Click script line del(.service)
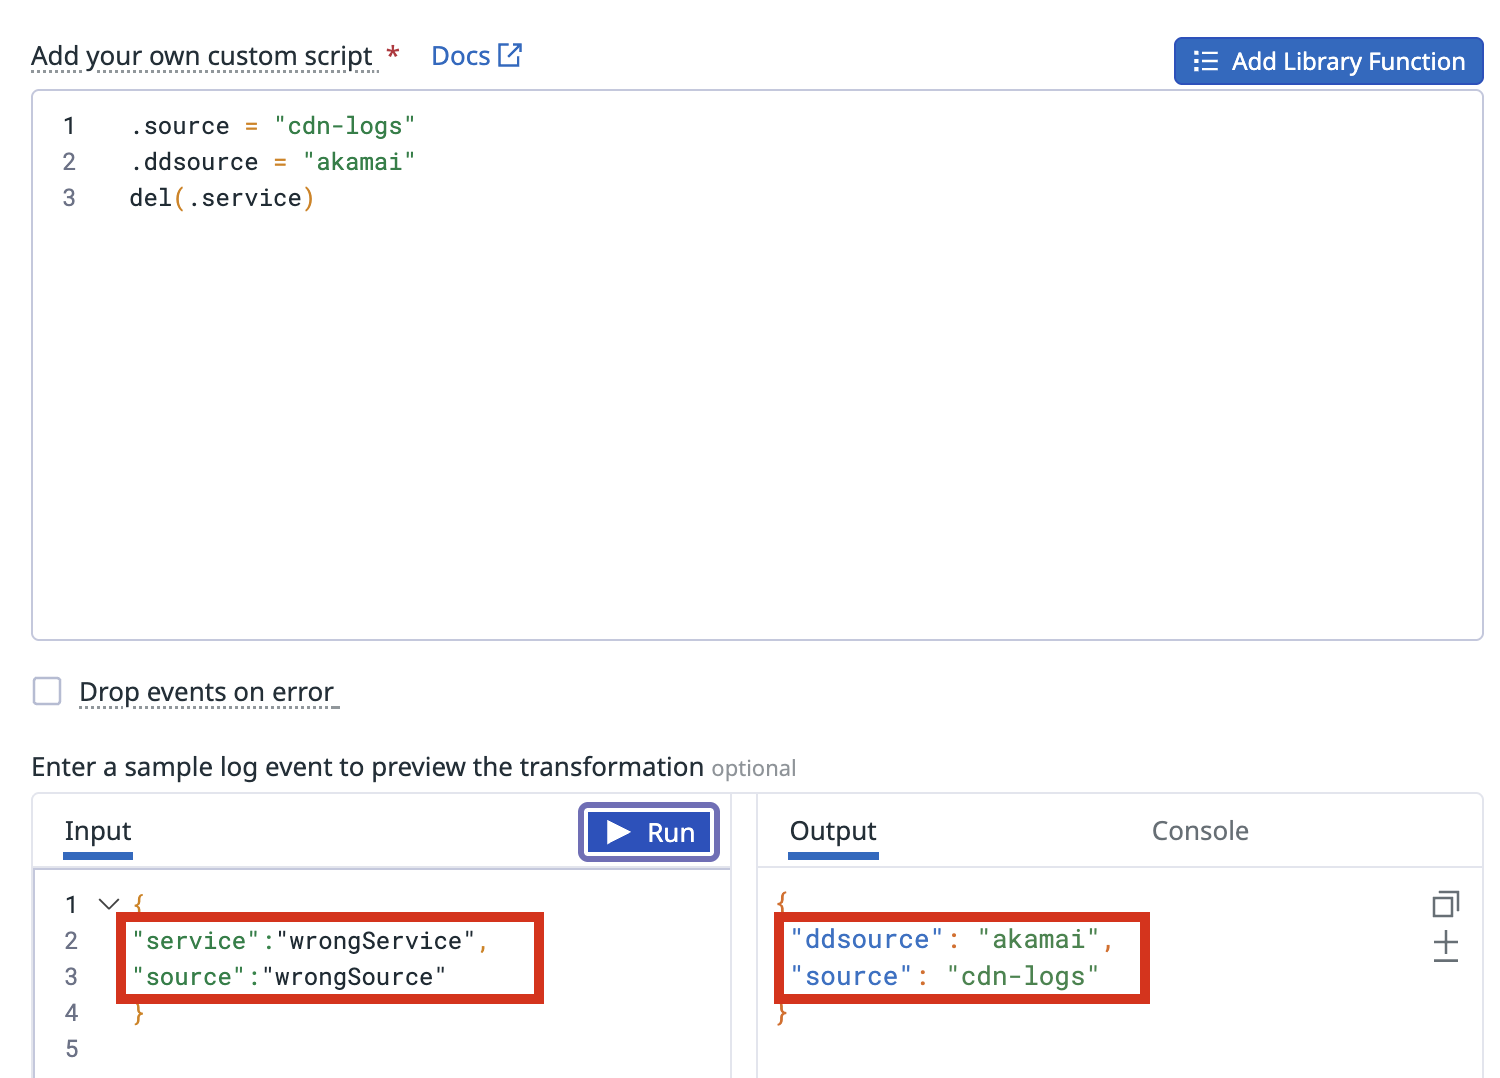The height and width of the screenshot is (1078, 1500). [x=222, y=198]
